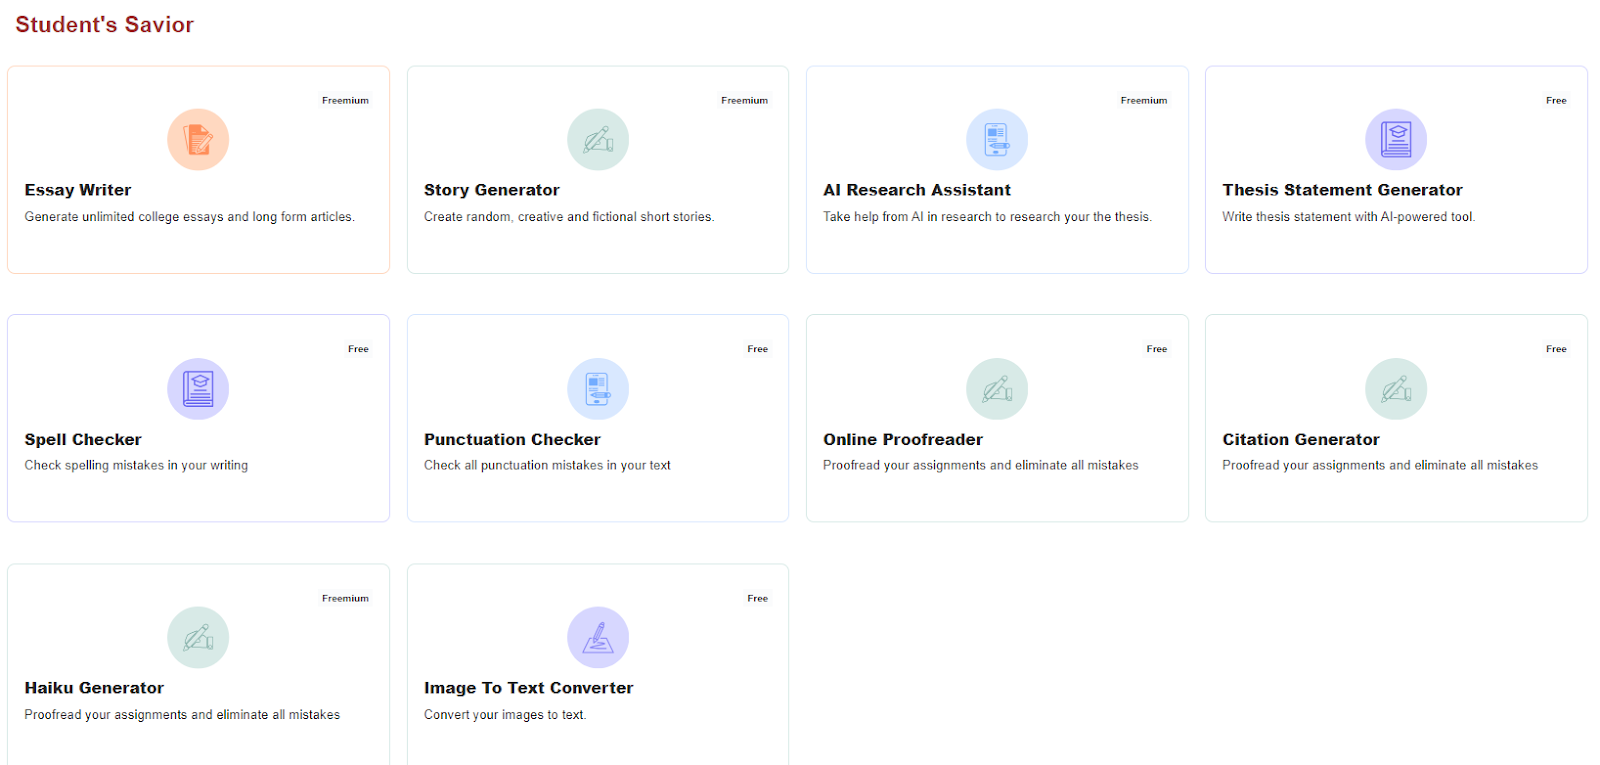Open the Haiku Generator title
Screen dimensions: 1600x765
tap(94, 688)
